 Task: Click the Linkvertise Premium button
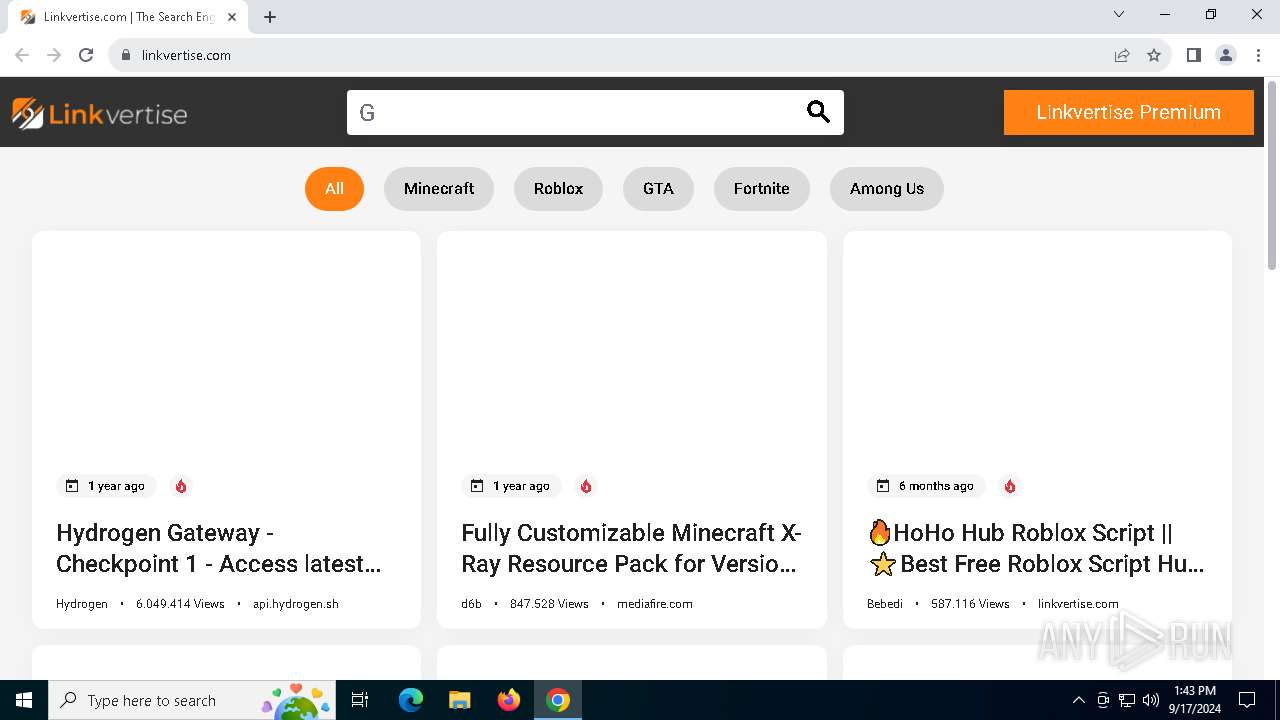point(1129,112)
